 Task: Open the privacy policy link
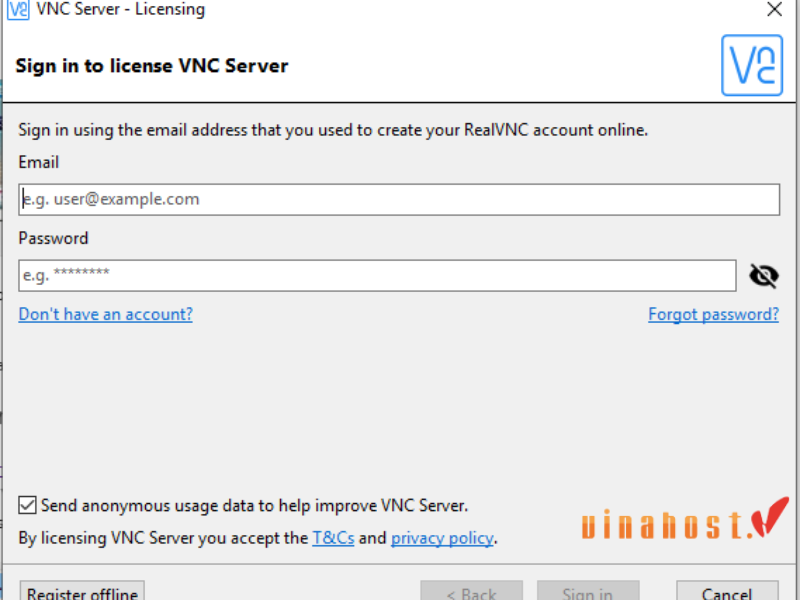442,538
